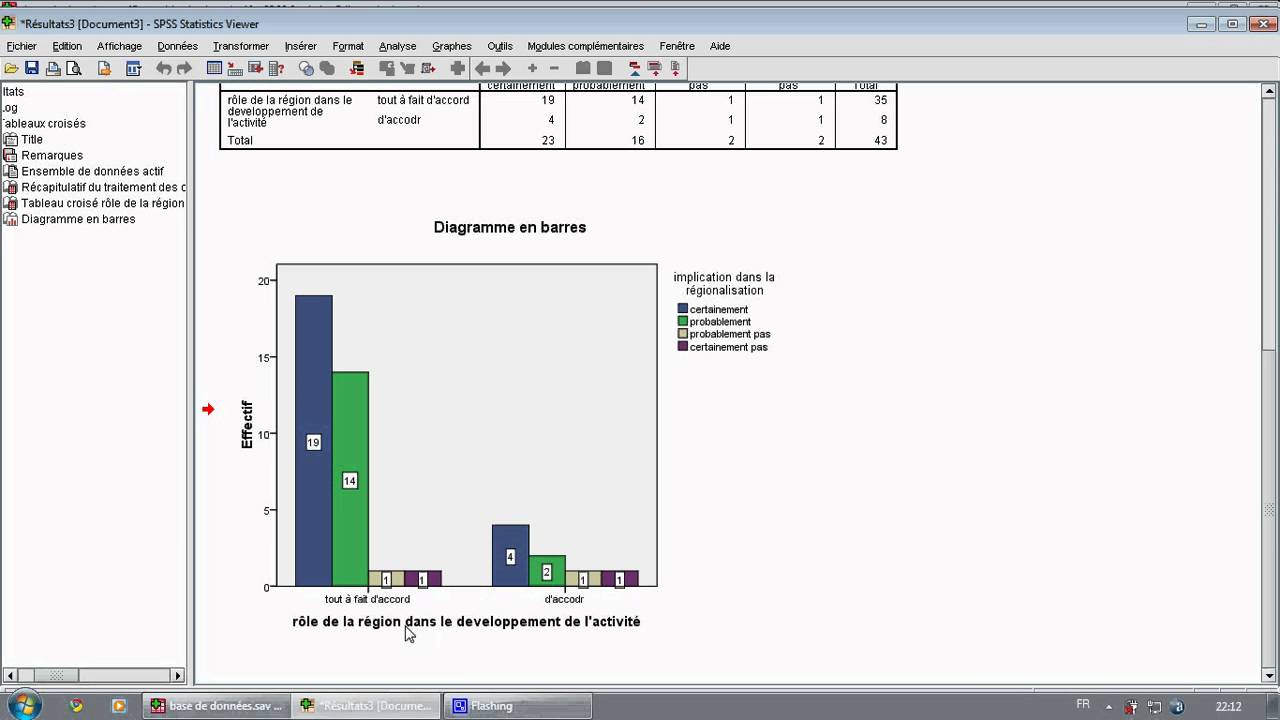1280x720 pixels.
Task: Open the Affichage menu
Action: coord(119,46)
